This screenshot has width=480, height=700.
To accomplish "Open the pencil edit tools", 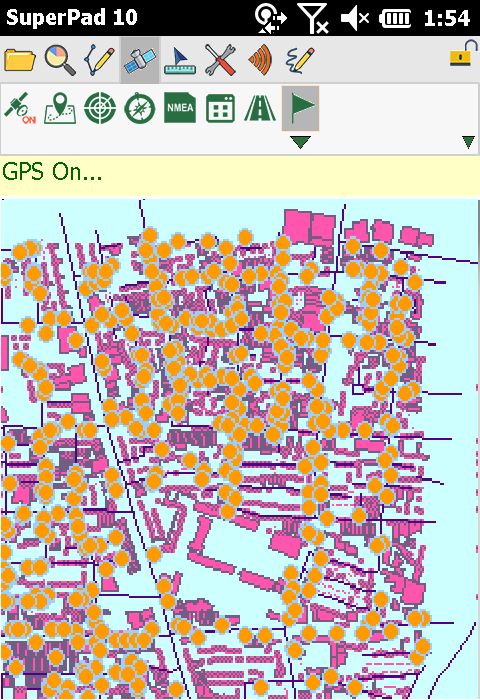I will [x=99, y=60].
